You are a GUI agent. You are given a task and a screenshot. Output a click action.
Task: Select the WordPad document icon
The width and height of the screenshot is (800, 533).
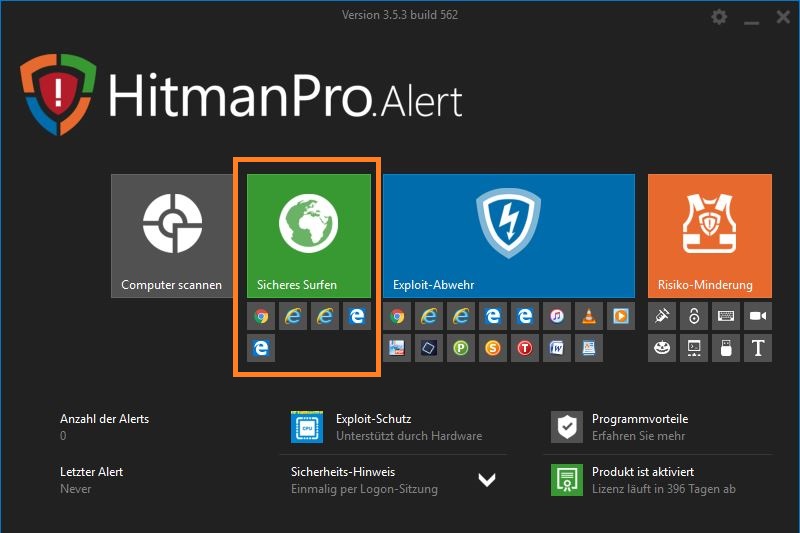click(x=589, y=348)
